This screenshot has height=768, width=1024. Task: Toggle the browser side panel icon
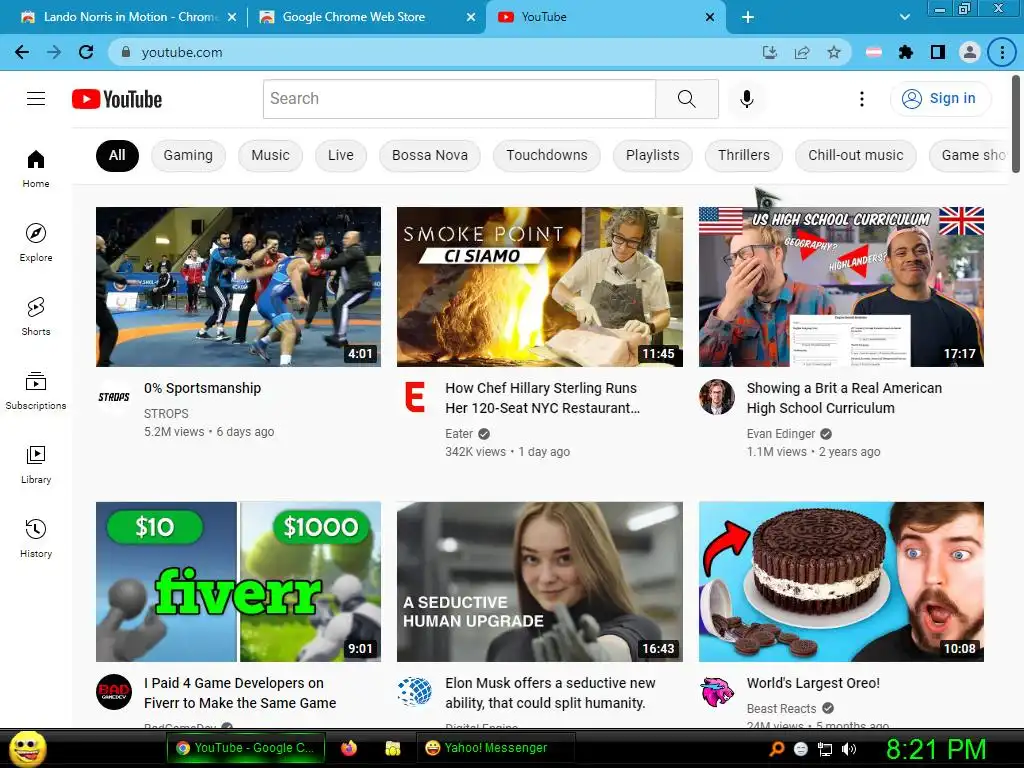[938, 52]
